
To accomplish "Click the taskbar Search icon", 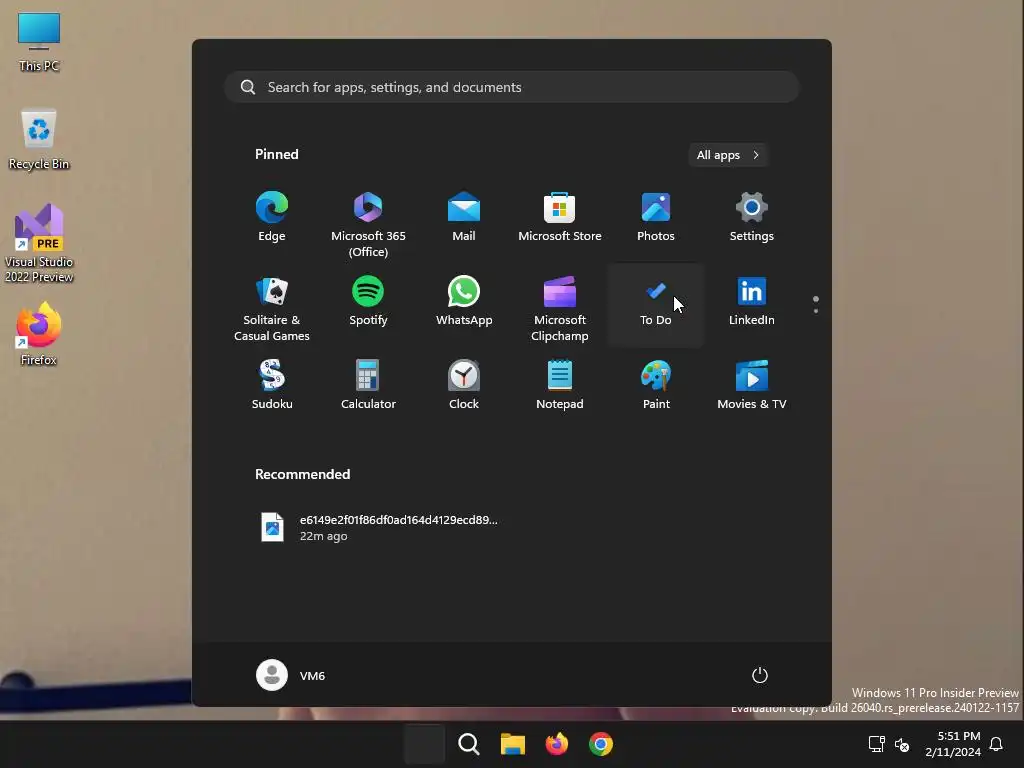I will click(468, 744).
